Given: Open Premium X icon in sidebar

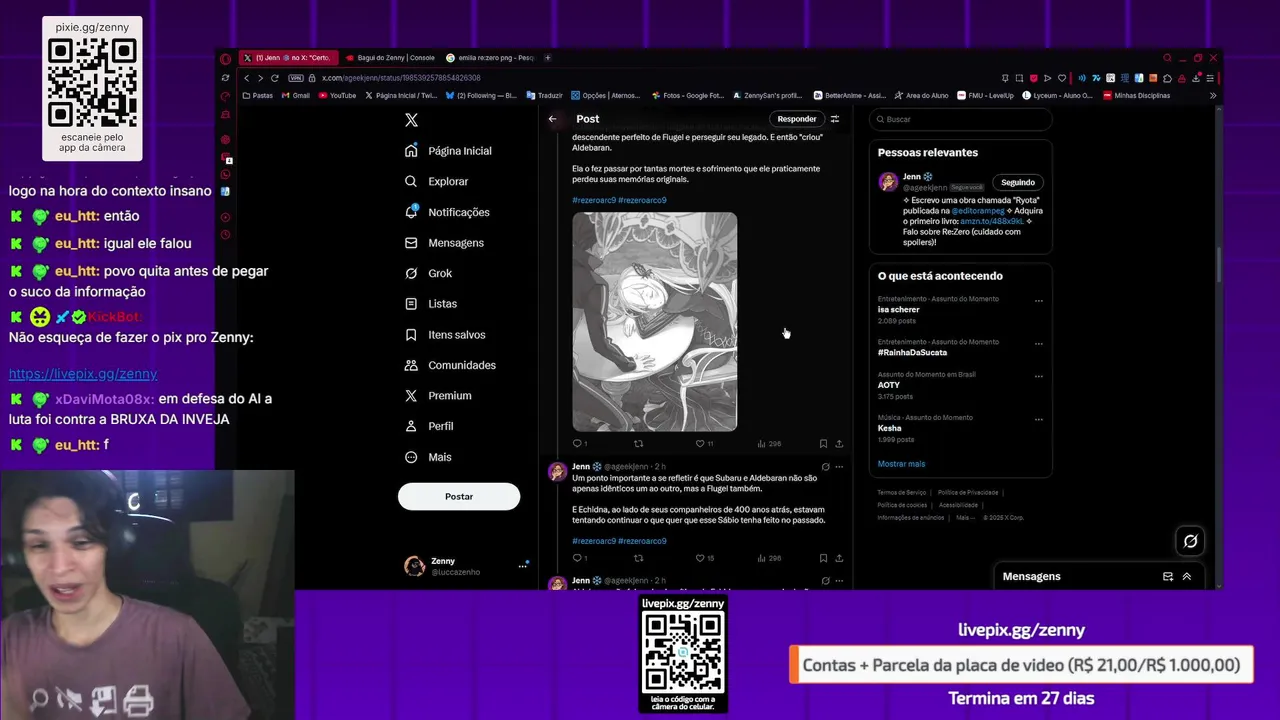Looking at the screenshot, I should tap(411, 396).
